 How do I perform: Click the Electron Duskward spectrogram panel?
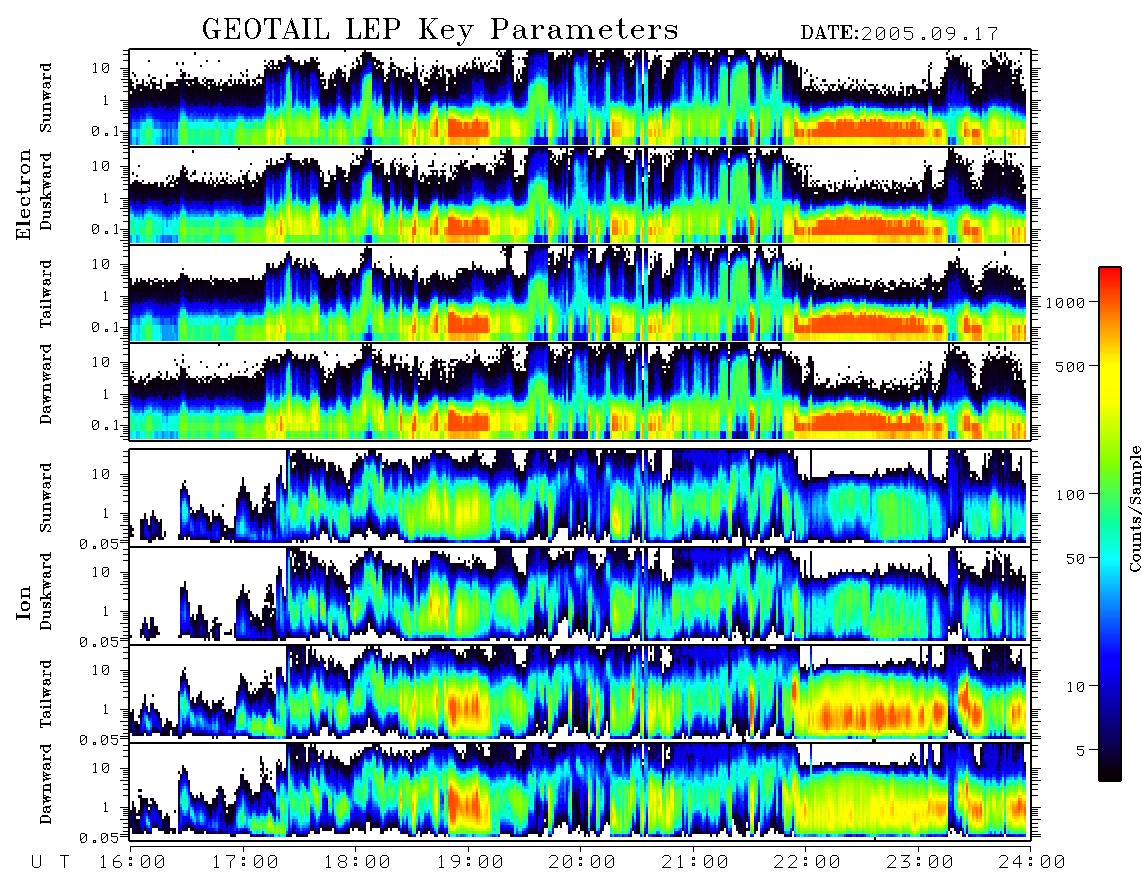pos(580,195)
